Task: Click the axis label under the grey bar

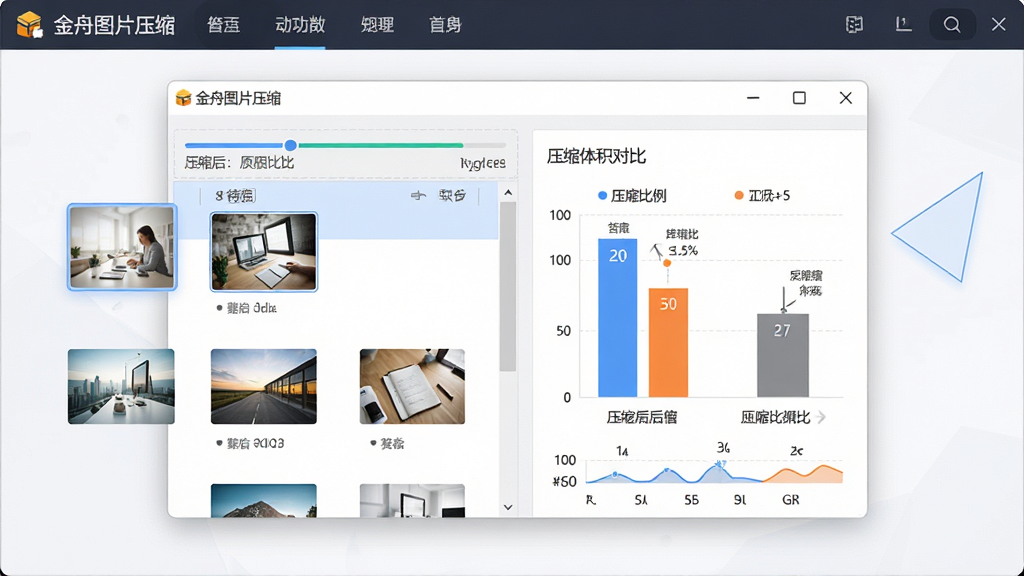Action: click(x=775, y=417)
